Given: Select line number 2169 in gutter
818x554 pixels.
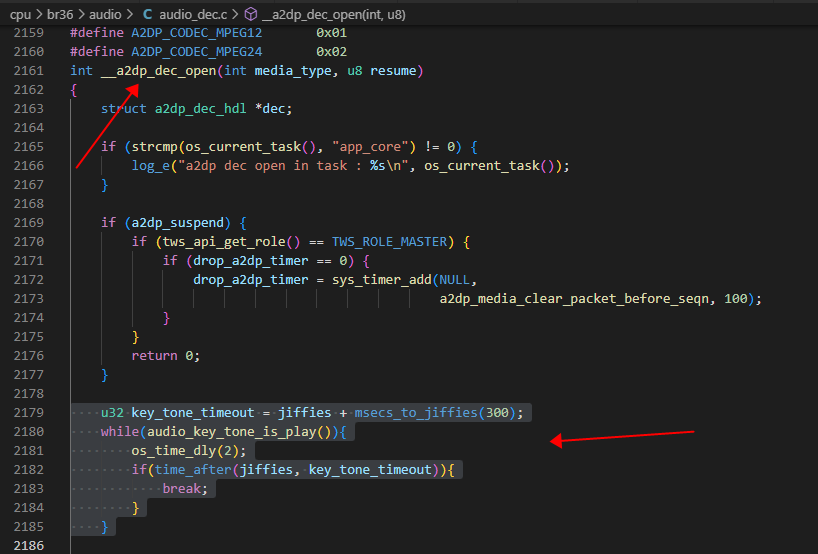Looking at the screenshot, I should 29,223.
